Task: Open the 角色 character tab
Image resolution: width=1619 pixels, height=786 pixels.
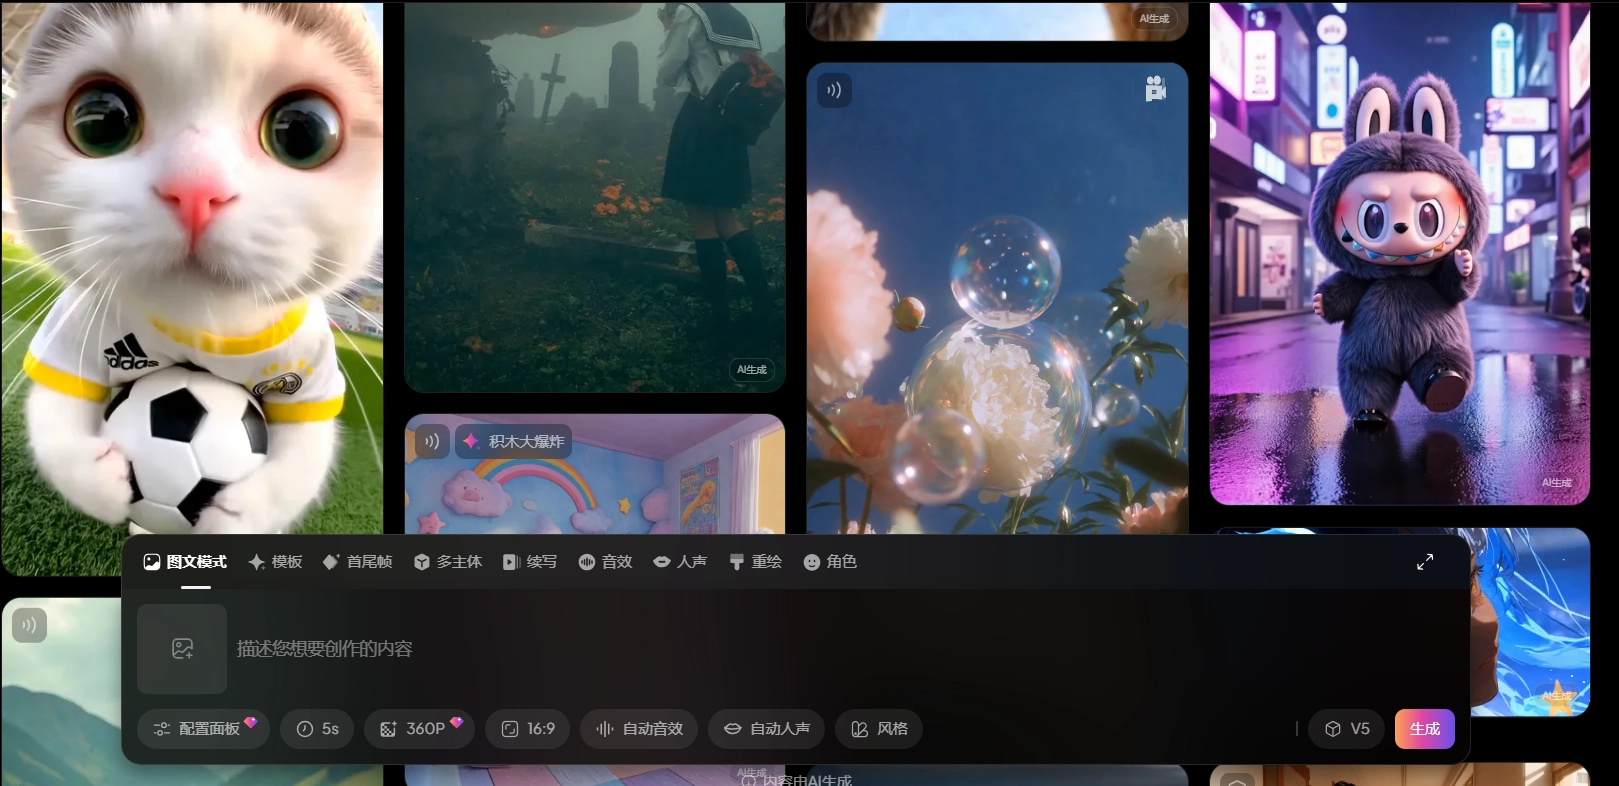Action: [830, 562]
